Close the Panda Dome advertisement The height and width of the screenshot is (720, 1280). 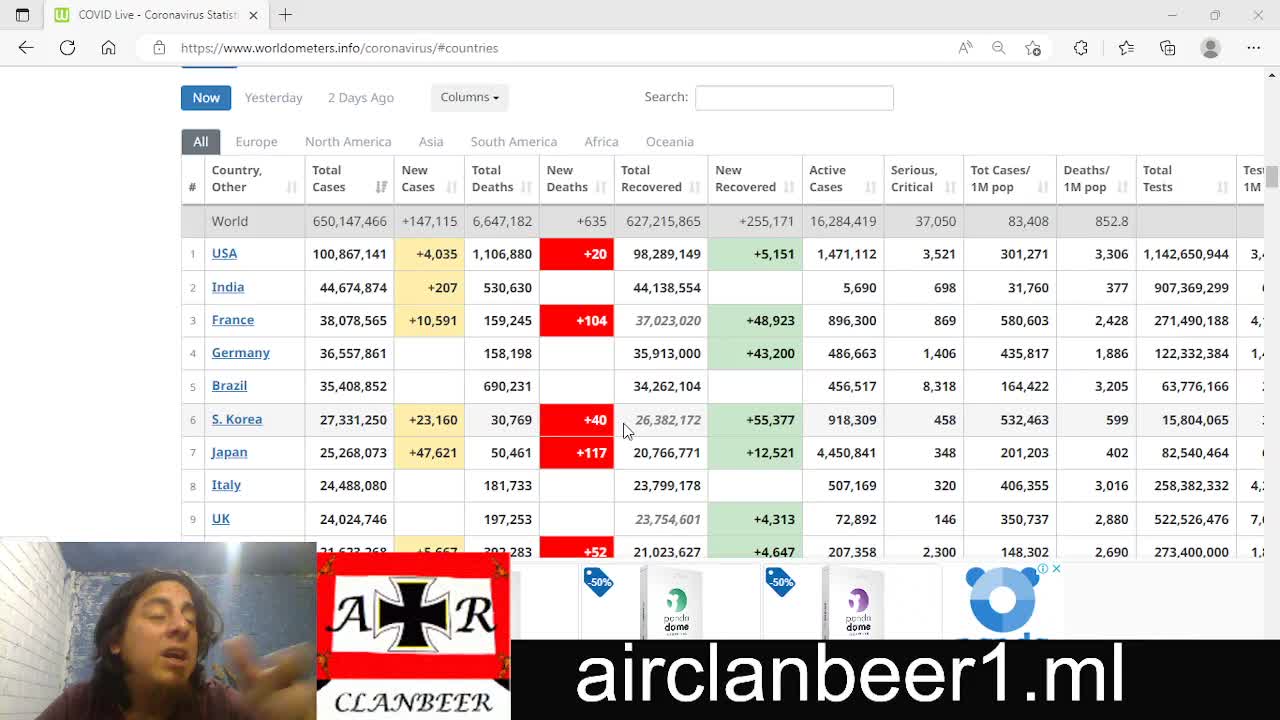pyautogui.click(x=1056, y=569)
